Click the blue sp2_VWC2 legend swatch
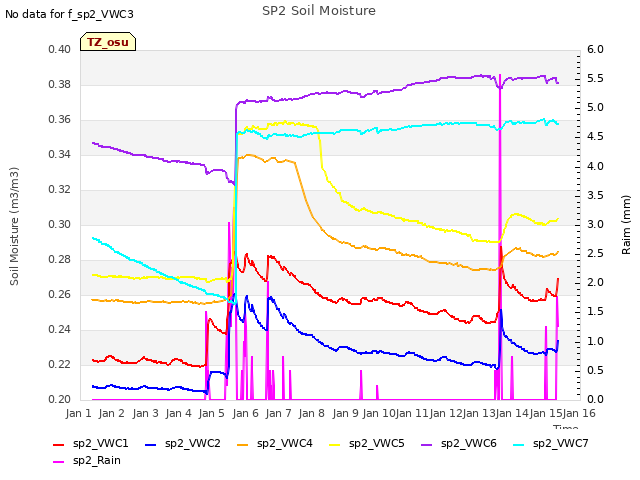 tap(151, 444)
